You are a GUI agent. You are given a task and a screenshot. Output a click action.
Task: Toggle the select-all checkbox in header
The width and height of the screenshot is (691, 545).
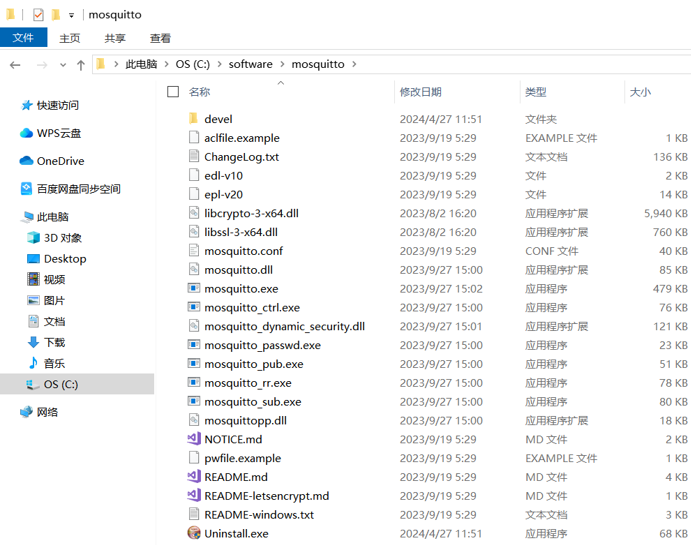pyautogui.click(x=173, y=92)
